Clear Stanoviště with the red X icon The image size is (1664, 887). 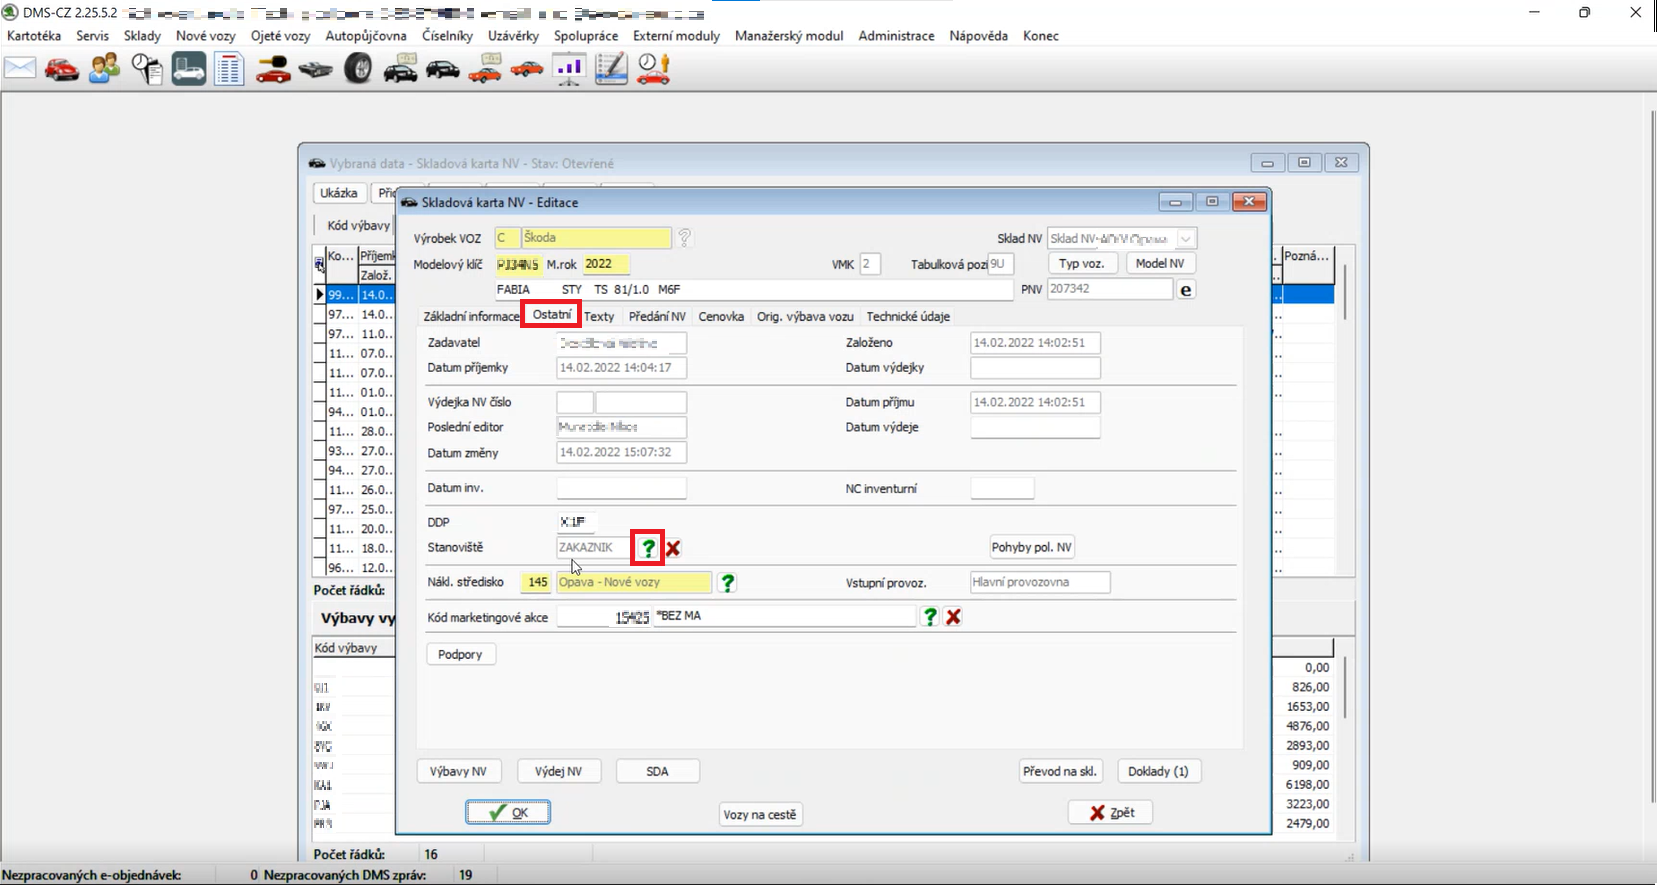tap(674, 548)
